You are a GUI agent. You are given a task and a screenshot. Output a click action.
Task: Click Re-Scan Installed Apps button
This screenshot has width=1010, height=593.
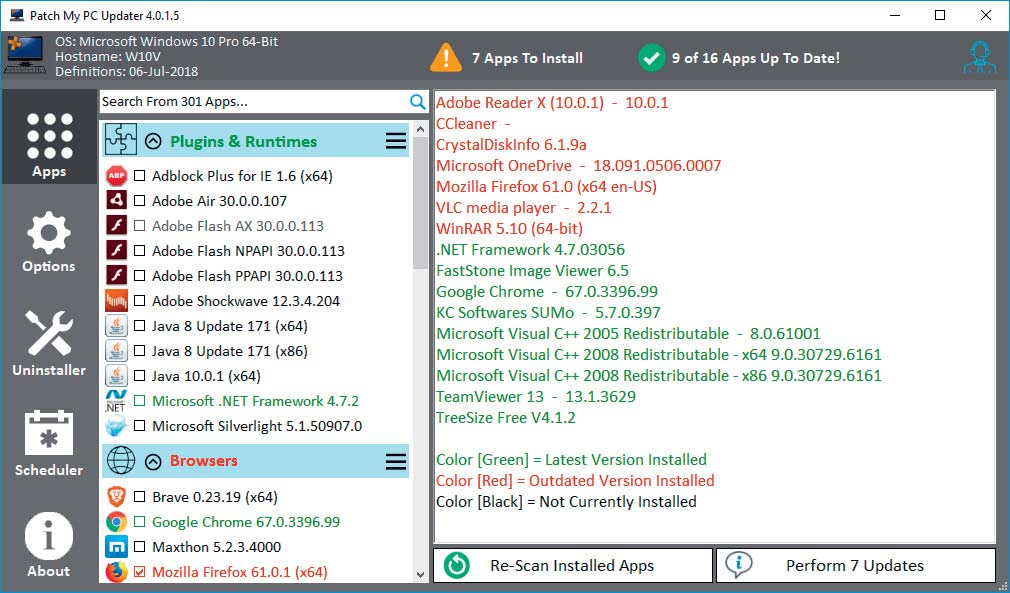click(x=573, y=565)
